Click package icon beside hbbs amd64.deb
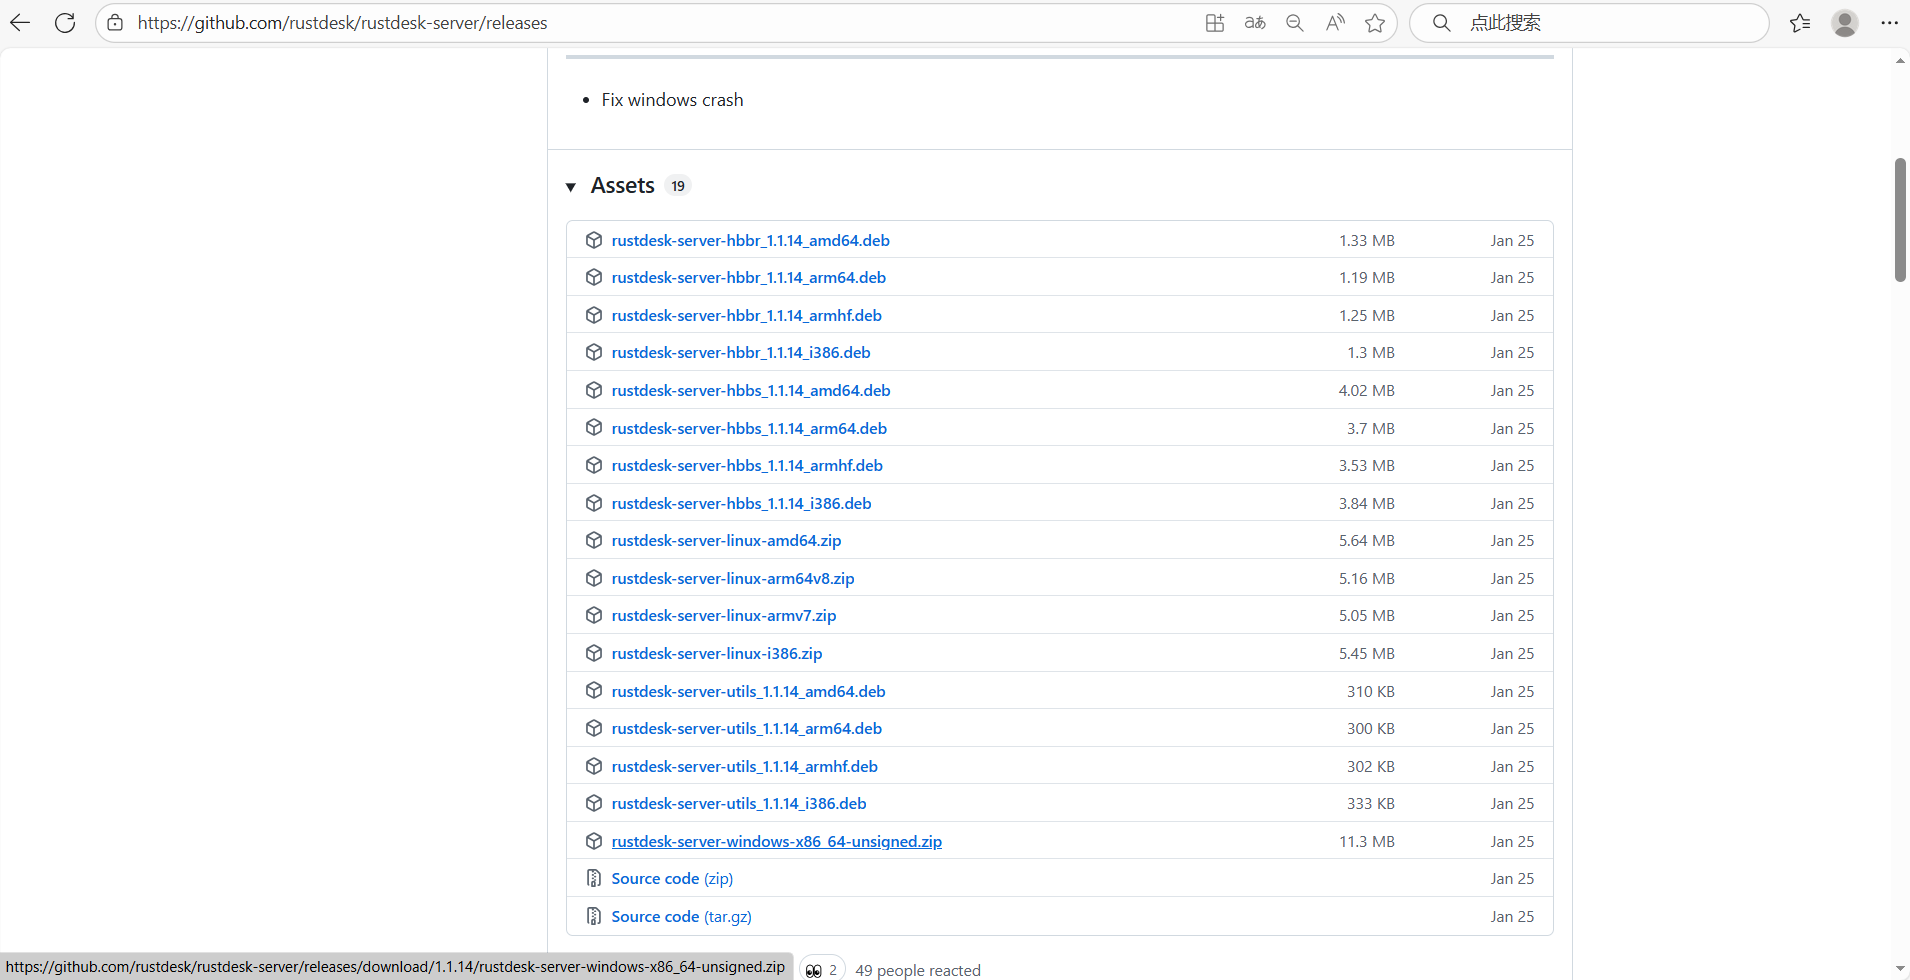 (594, 390)
